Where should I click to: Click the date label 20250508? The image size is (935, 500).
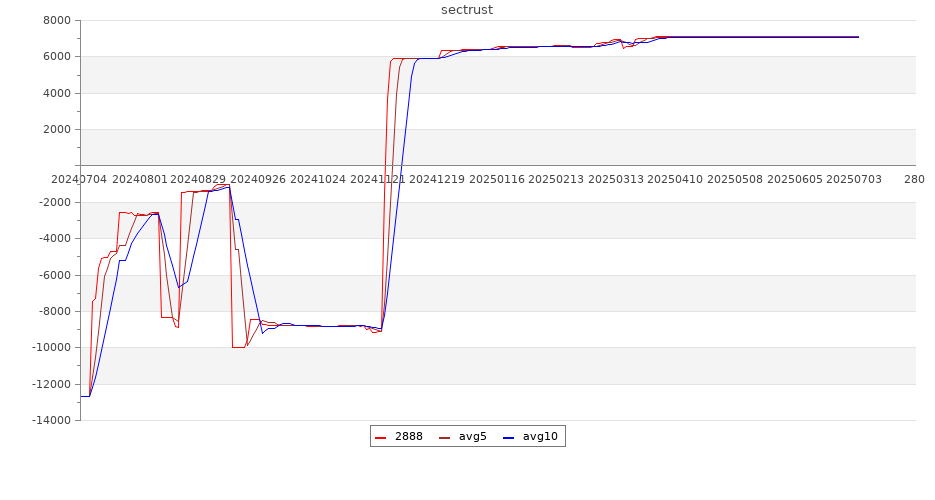pos(735,179)
